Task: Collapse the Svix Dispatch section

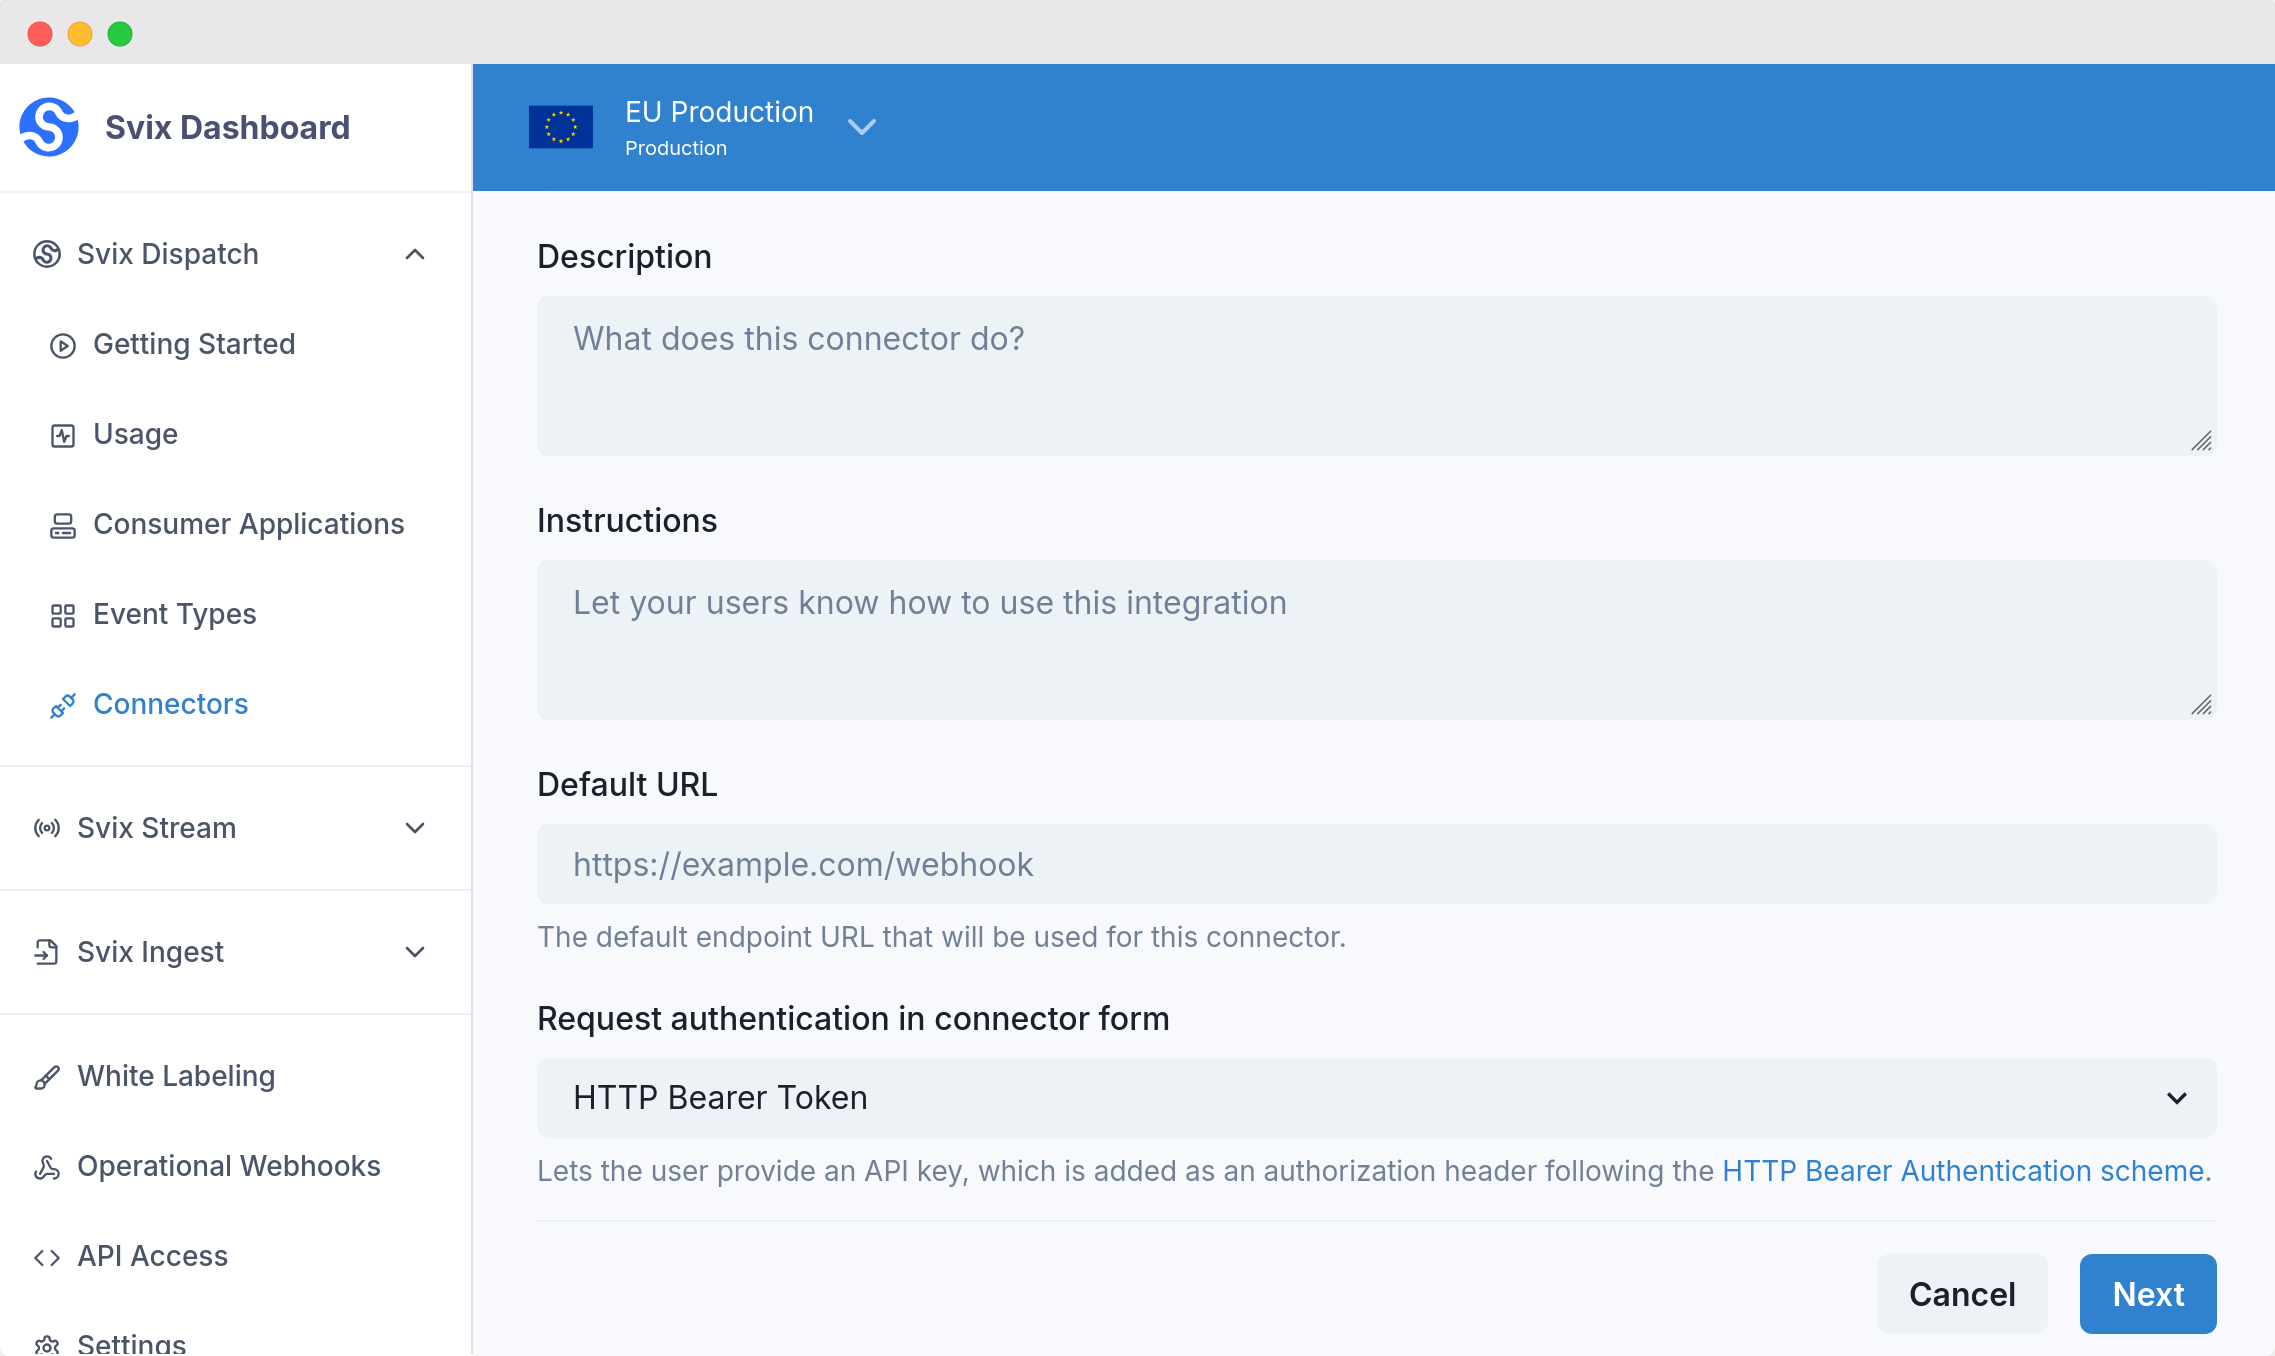Action: click(x=415, y=254)
